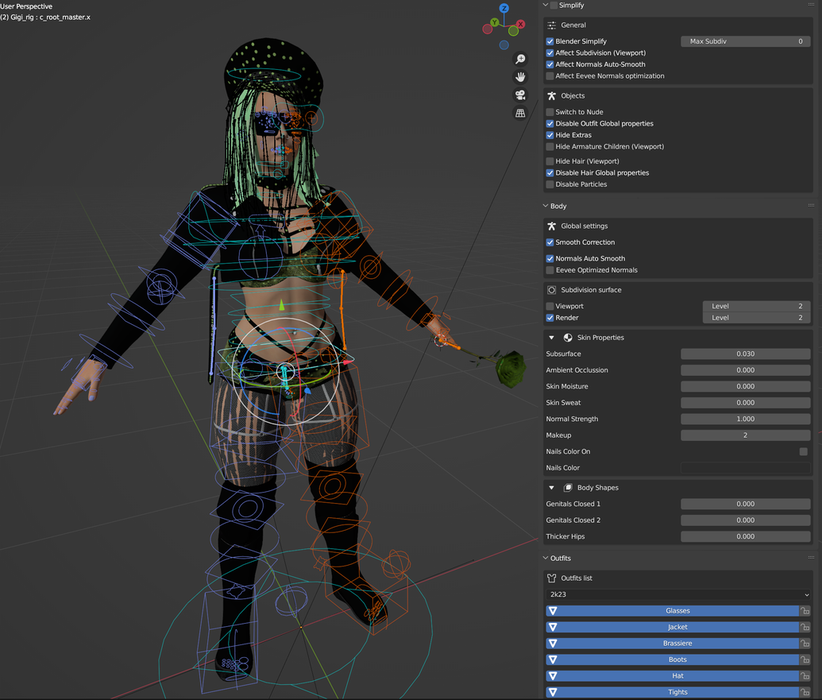The height and width of the screenshot is (700, 822).
Task: Toggle Affect Subdivision (Viewport) checkbox
Action: [550, 53]
